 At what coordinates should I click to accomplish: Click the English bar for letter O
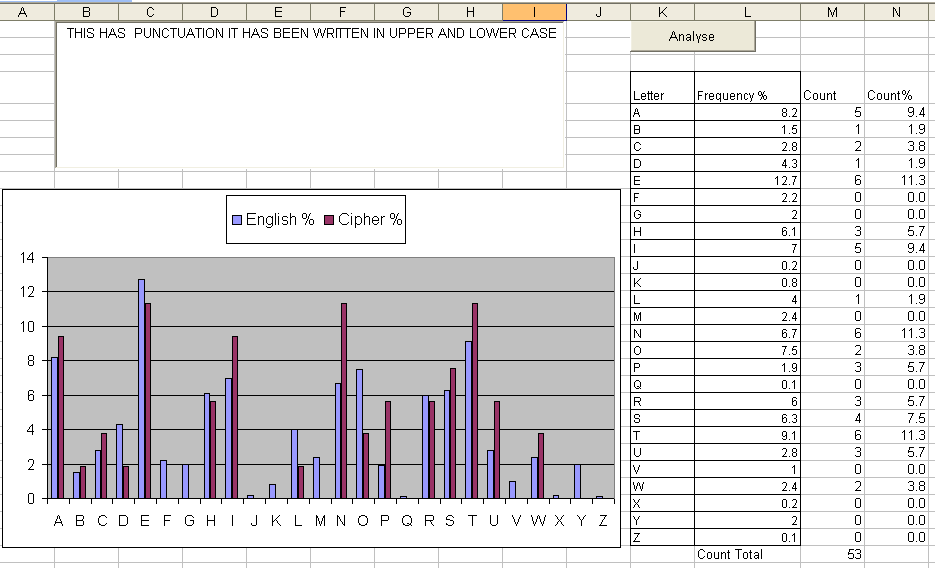point(360,434)
